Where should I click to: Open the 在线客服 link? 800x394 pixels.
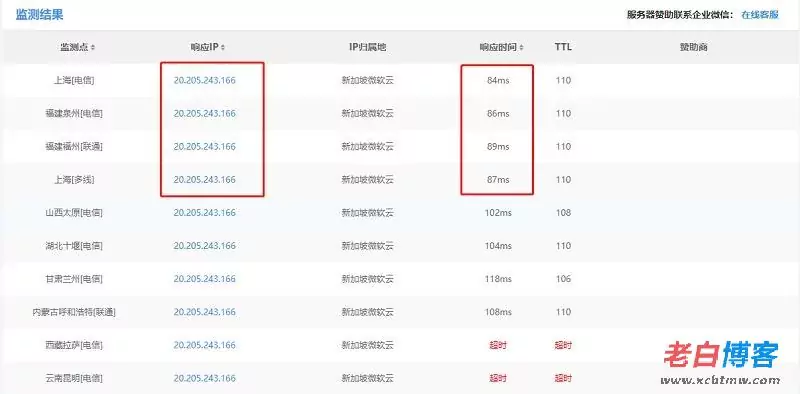pos(760,15)
